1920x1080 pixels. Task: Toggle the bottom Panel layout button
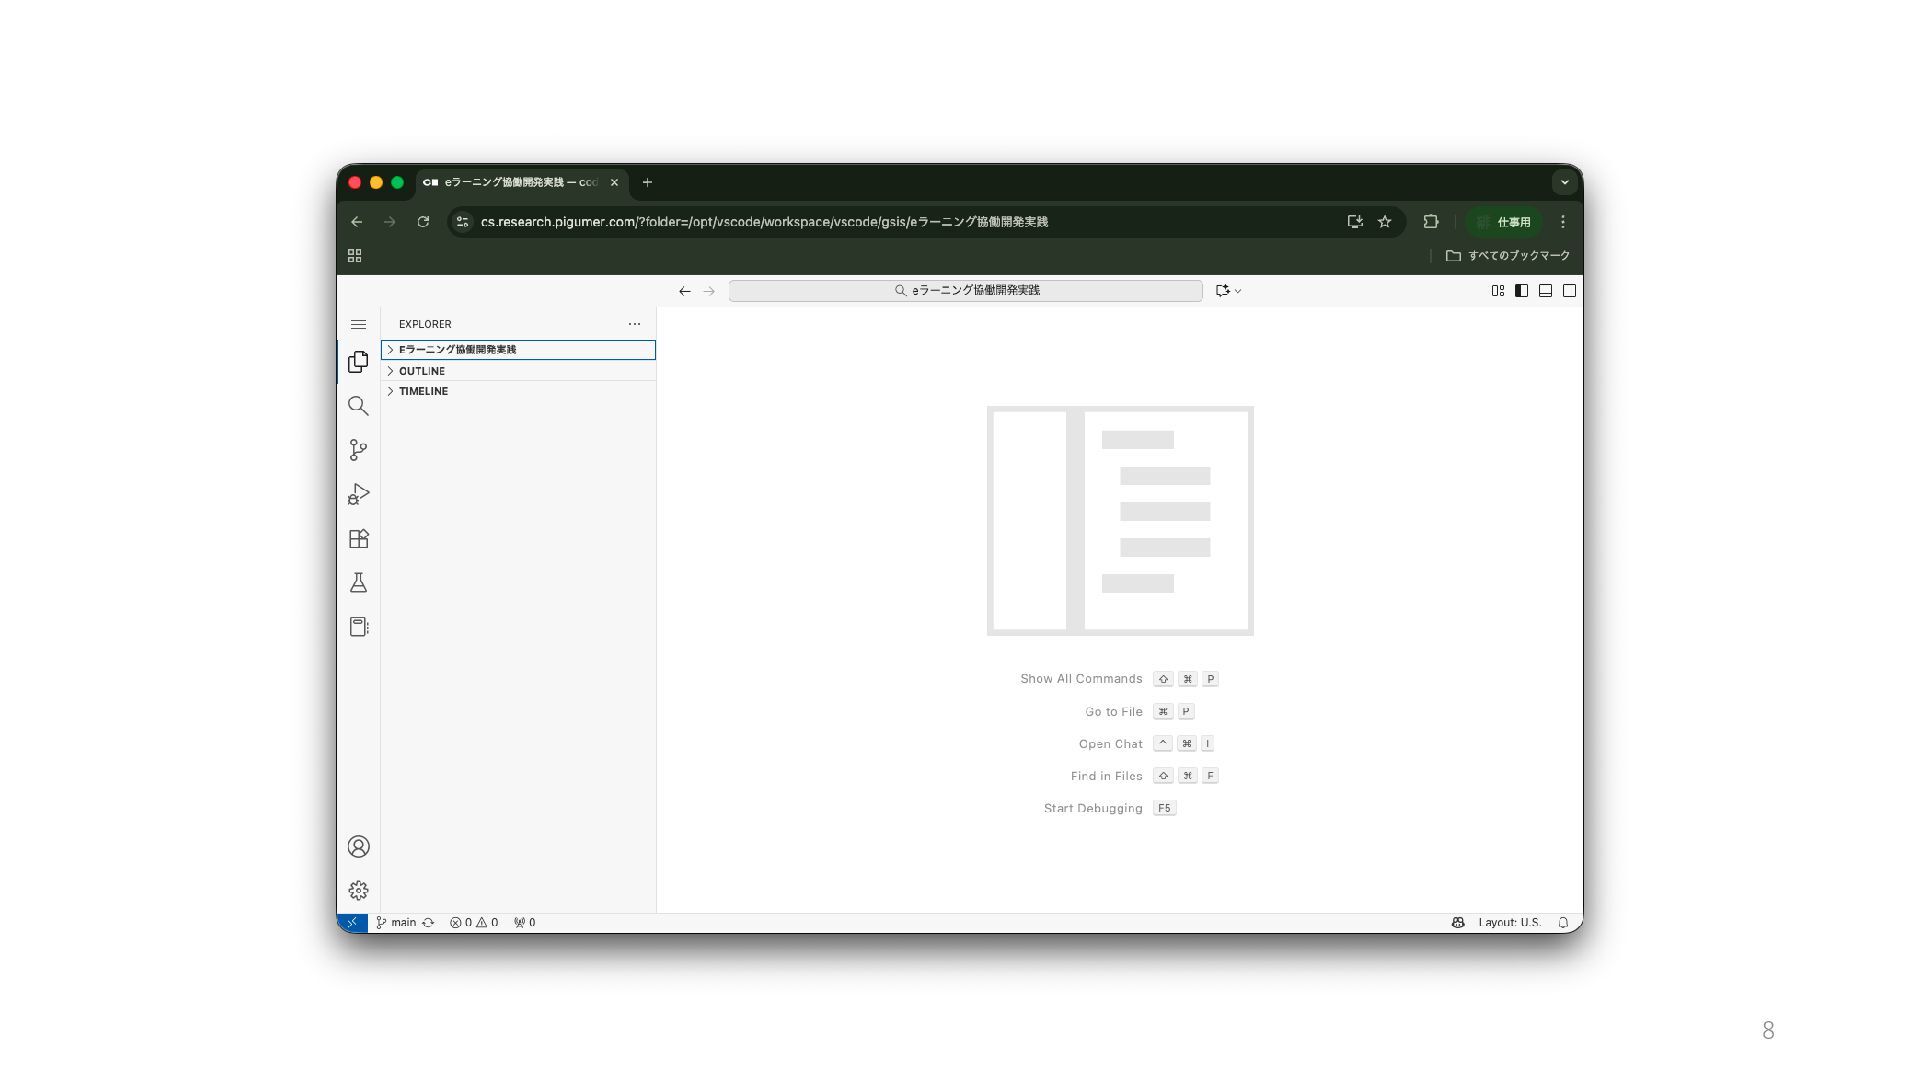[x=1545, y=291]
